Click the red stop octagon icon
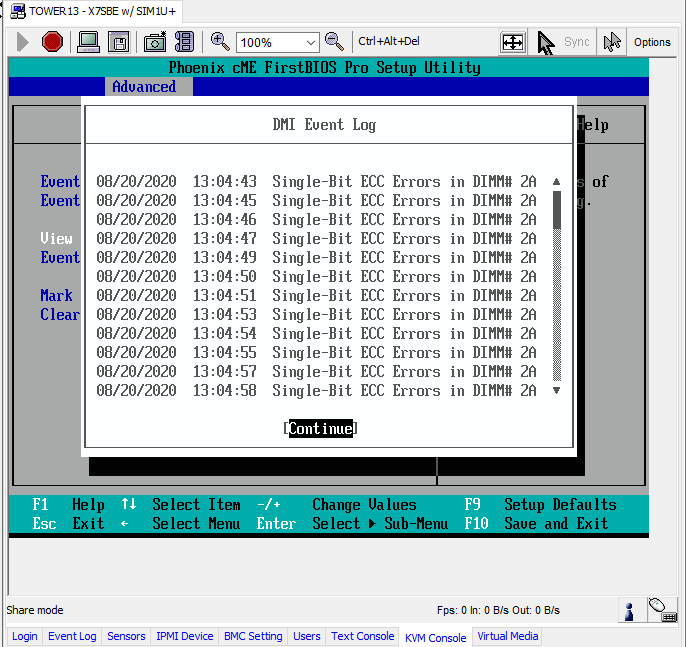 52,42
